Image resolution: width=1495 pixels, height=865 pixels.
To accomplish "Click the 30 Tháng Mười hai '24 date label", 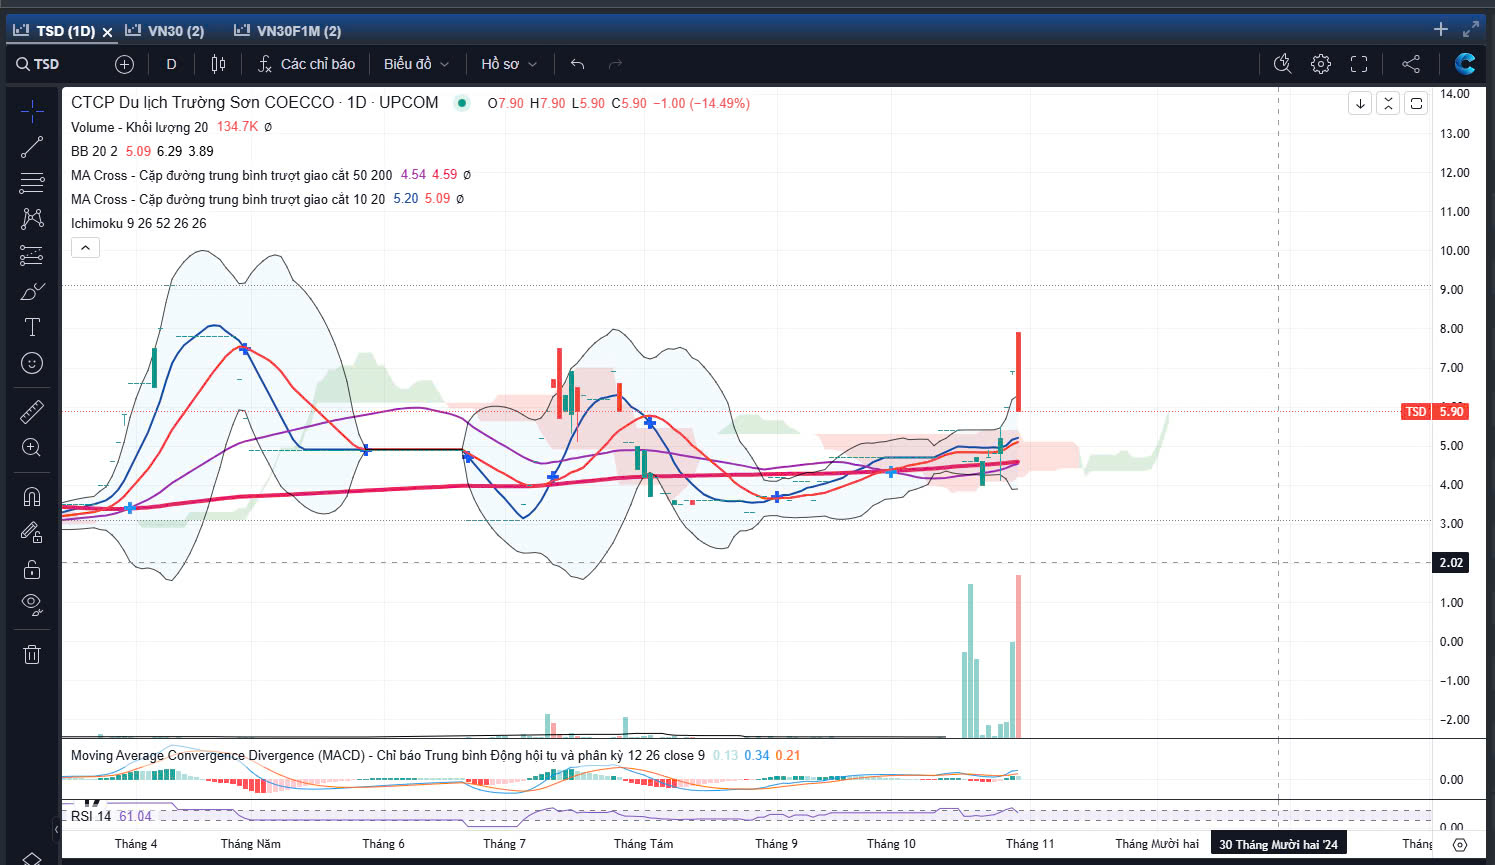I will click(1278, 845).
